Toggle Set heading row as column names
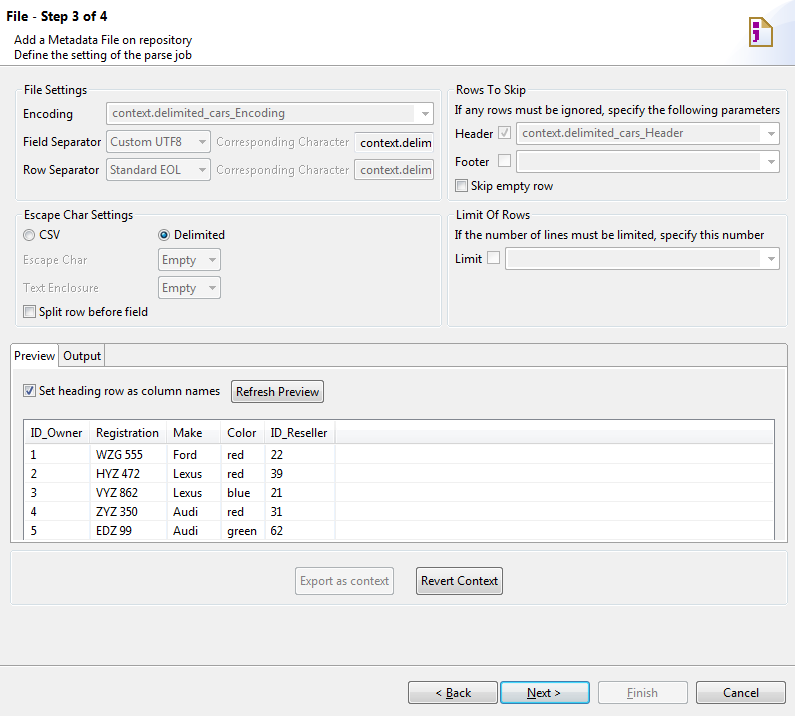The image size is (795, 716). pos(29,391)
